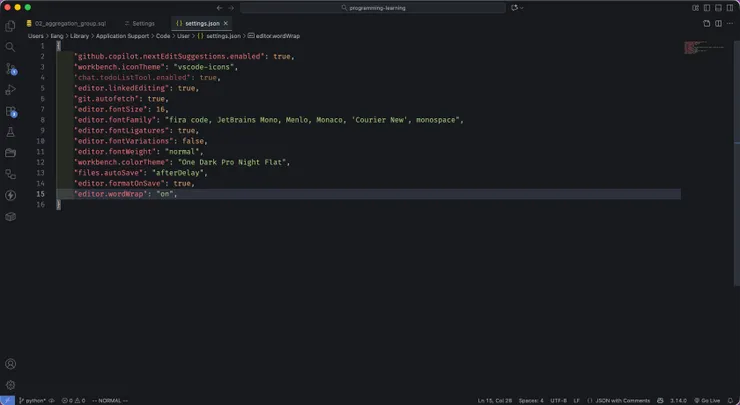Click the wordWrap "on" value
This screenshot has width=740, height=405.
point(164,194)
